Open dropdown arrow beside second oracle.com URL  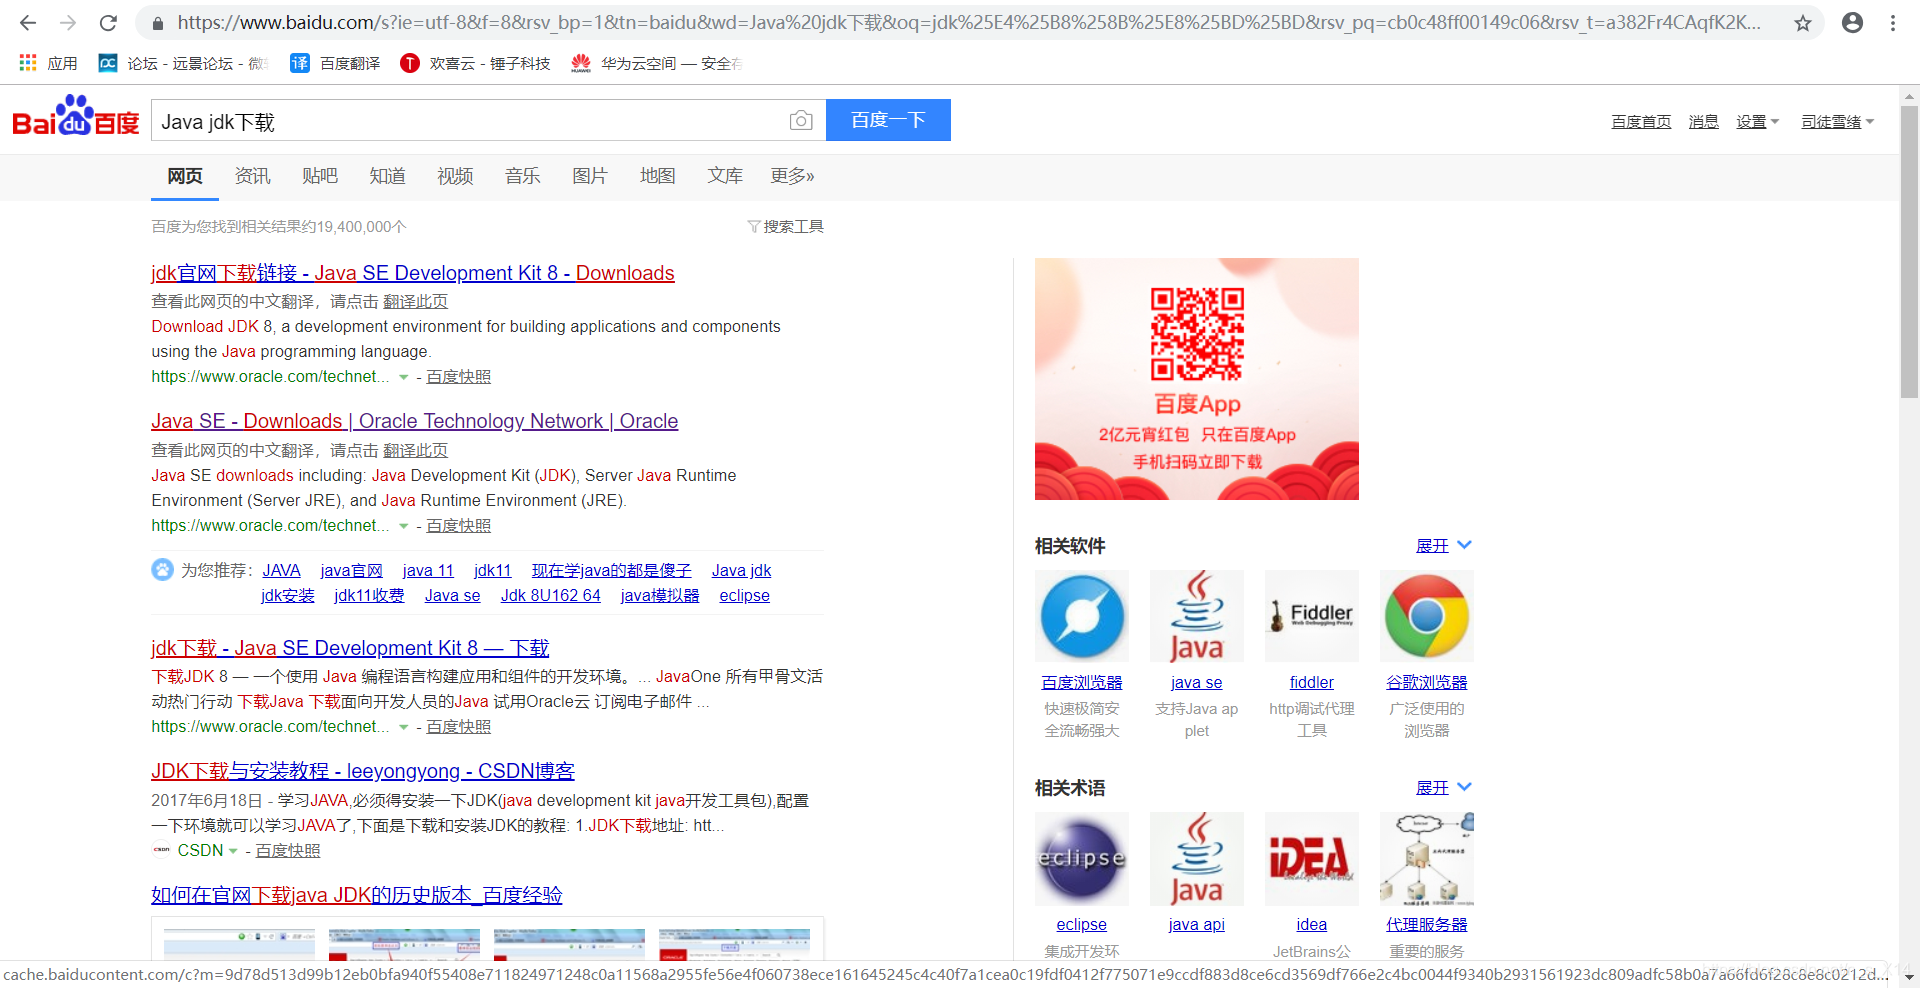click(x=404, y=527)
